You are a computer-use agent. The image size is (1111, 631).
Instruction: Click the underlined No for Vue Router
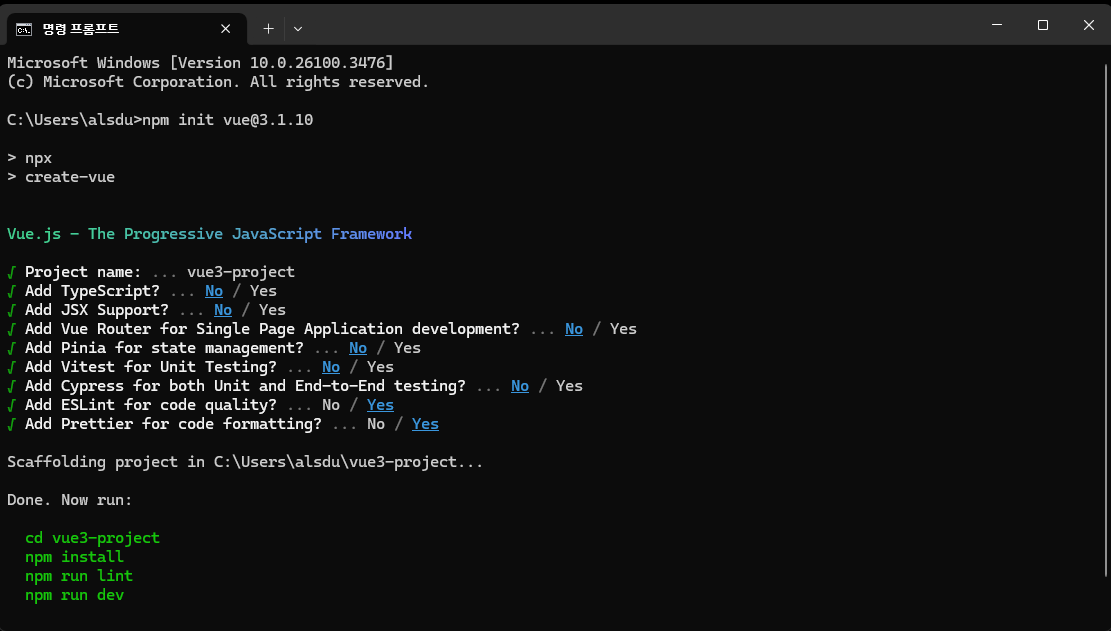(574, 329)
